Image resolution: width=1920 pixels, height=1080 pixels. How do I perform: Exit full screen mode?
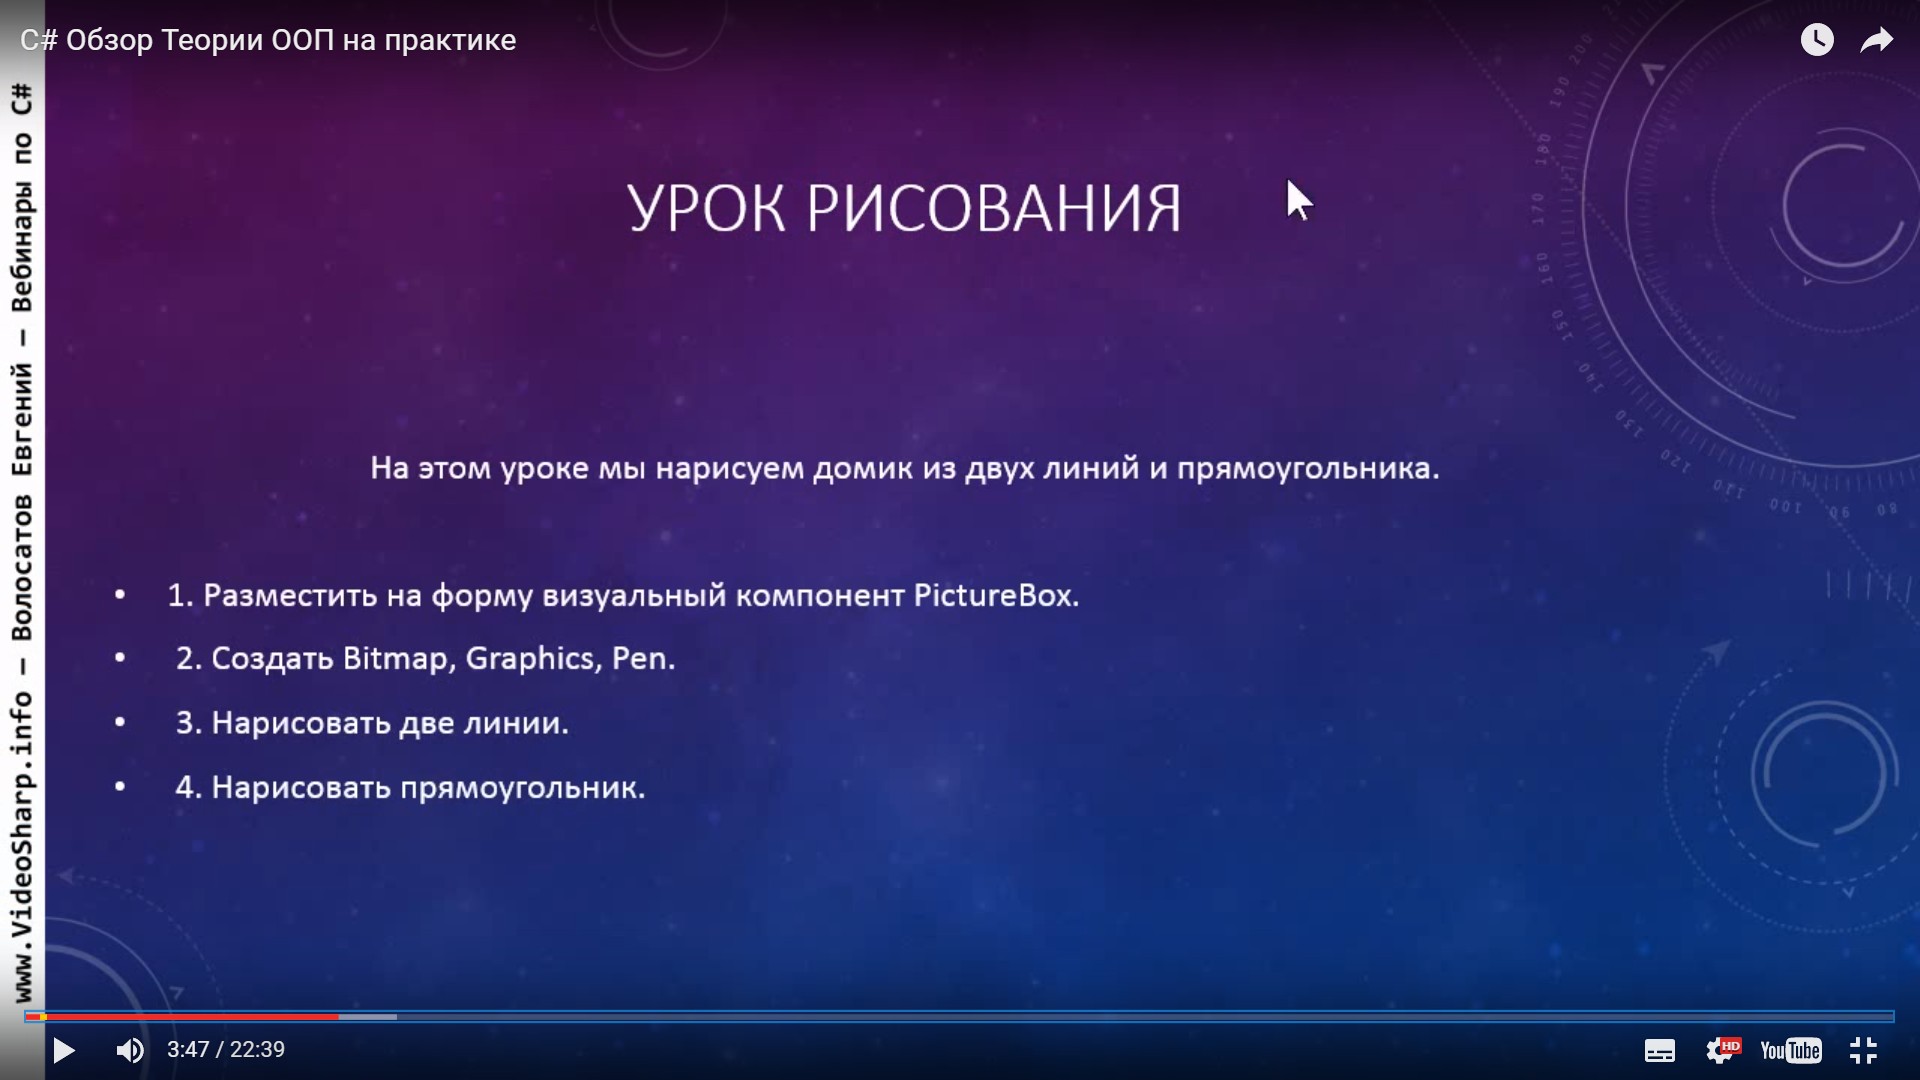pyautogui.click(x=1863, y=1050)
